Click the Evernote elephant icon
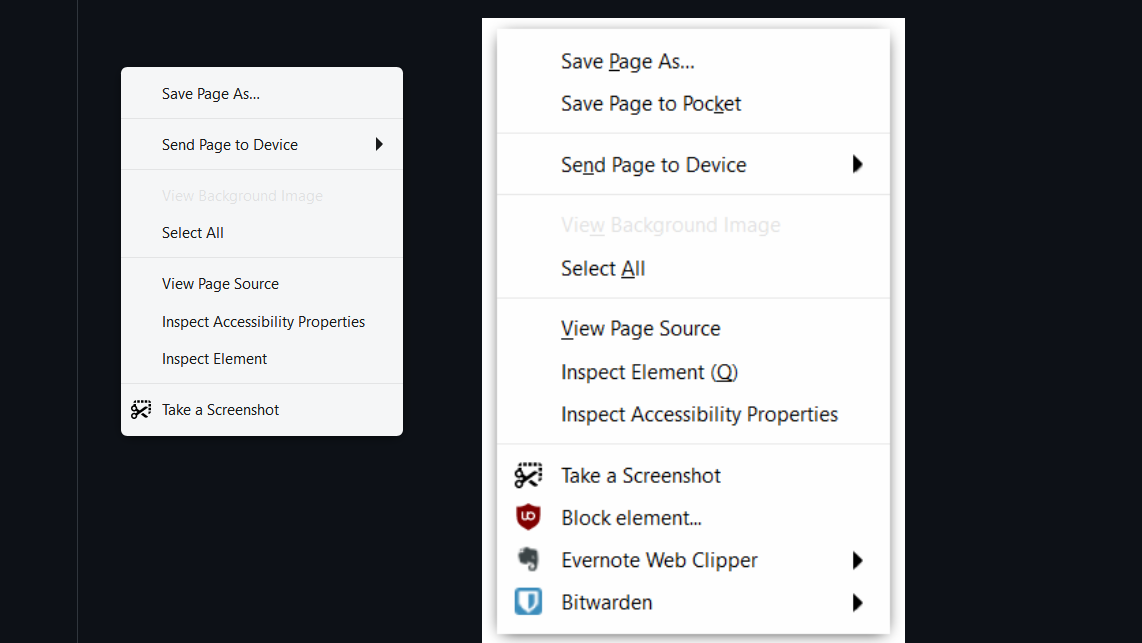This screenshot has height=643, width=1142. pos(528,559)
